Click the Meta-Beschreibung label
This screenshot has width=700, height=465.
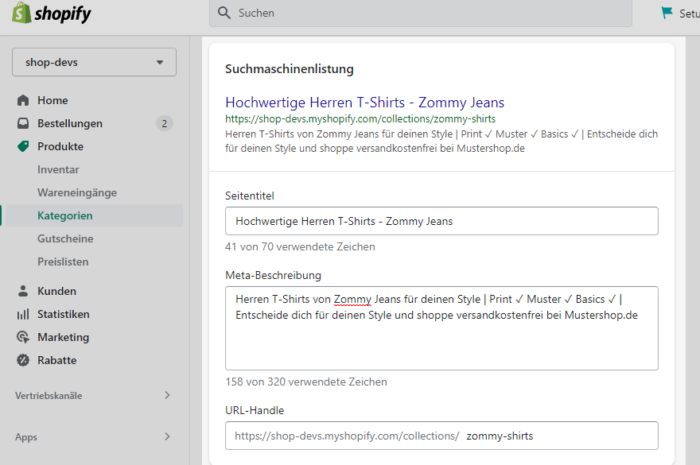273,275
